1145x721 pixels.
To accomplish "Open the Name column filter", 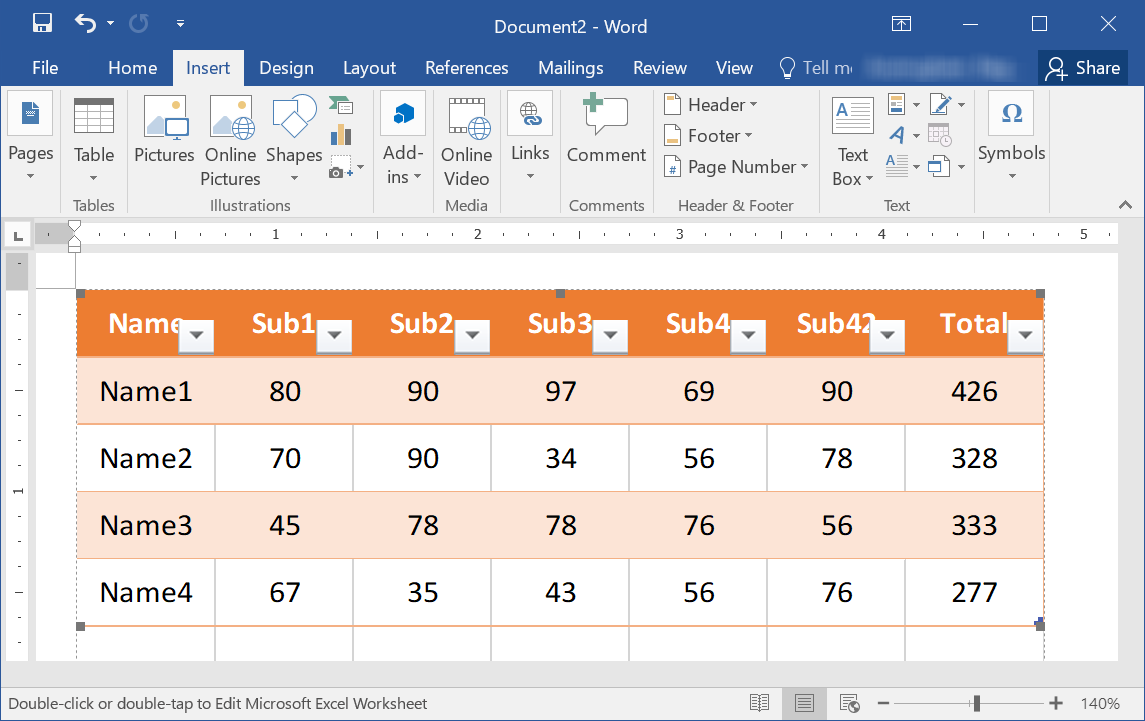I will [x=196, y=337].
